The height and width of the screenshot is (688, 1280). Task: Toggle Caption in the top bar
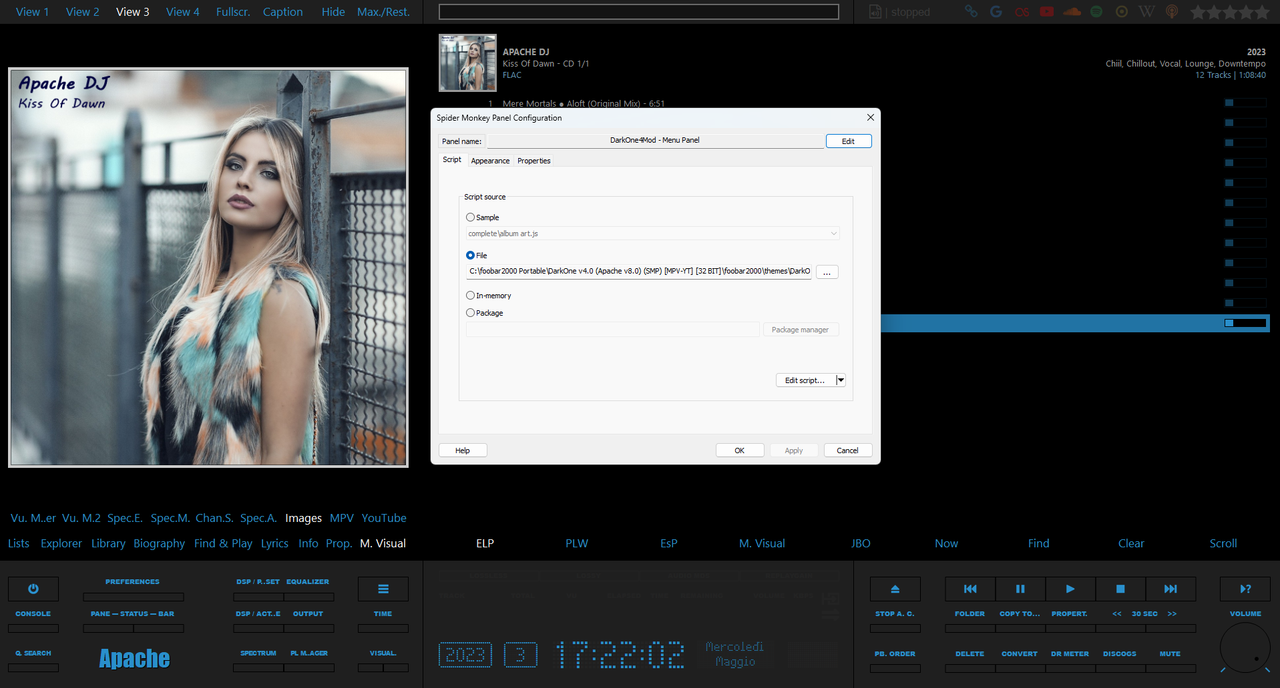283,12
